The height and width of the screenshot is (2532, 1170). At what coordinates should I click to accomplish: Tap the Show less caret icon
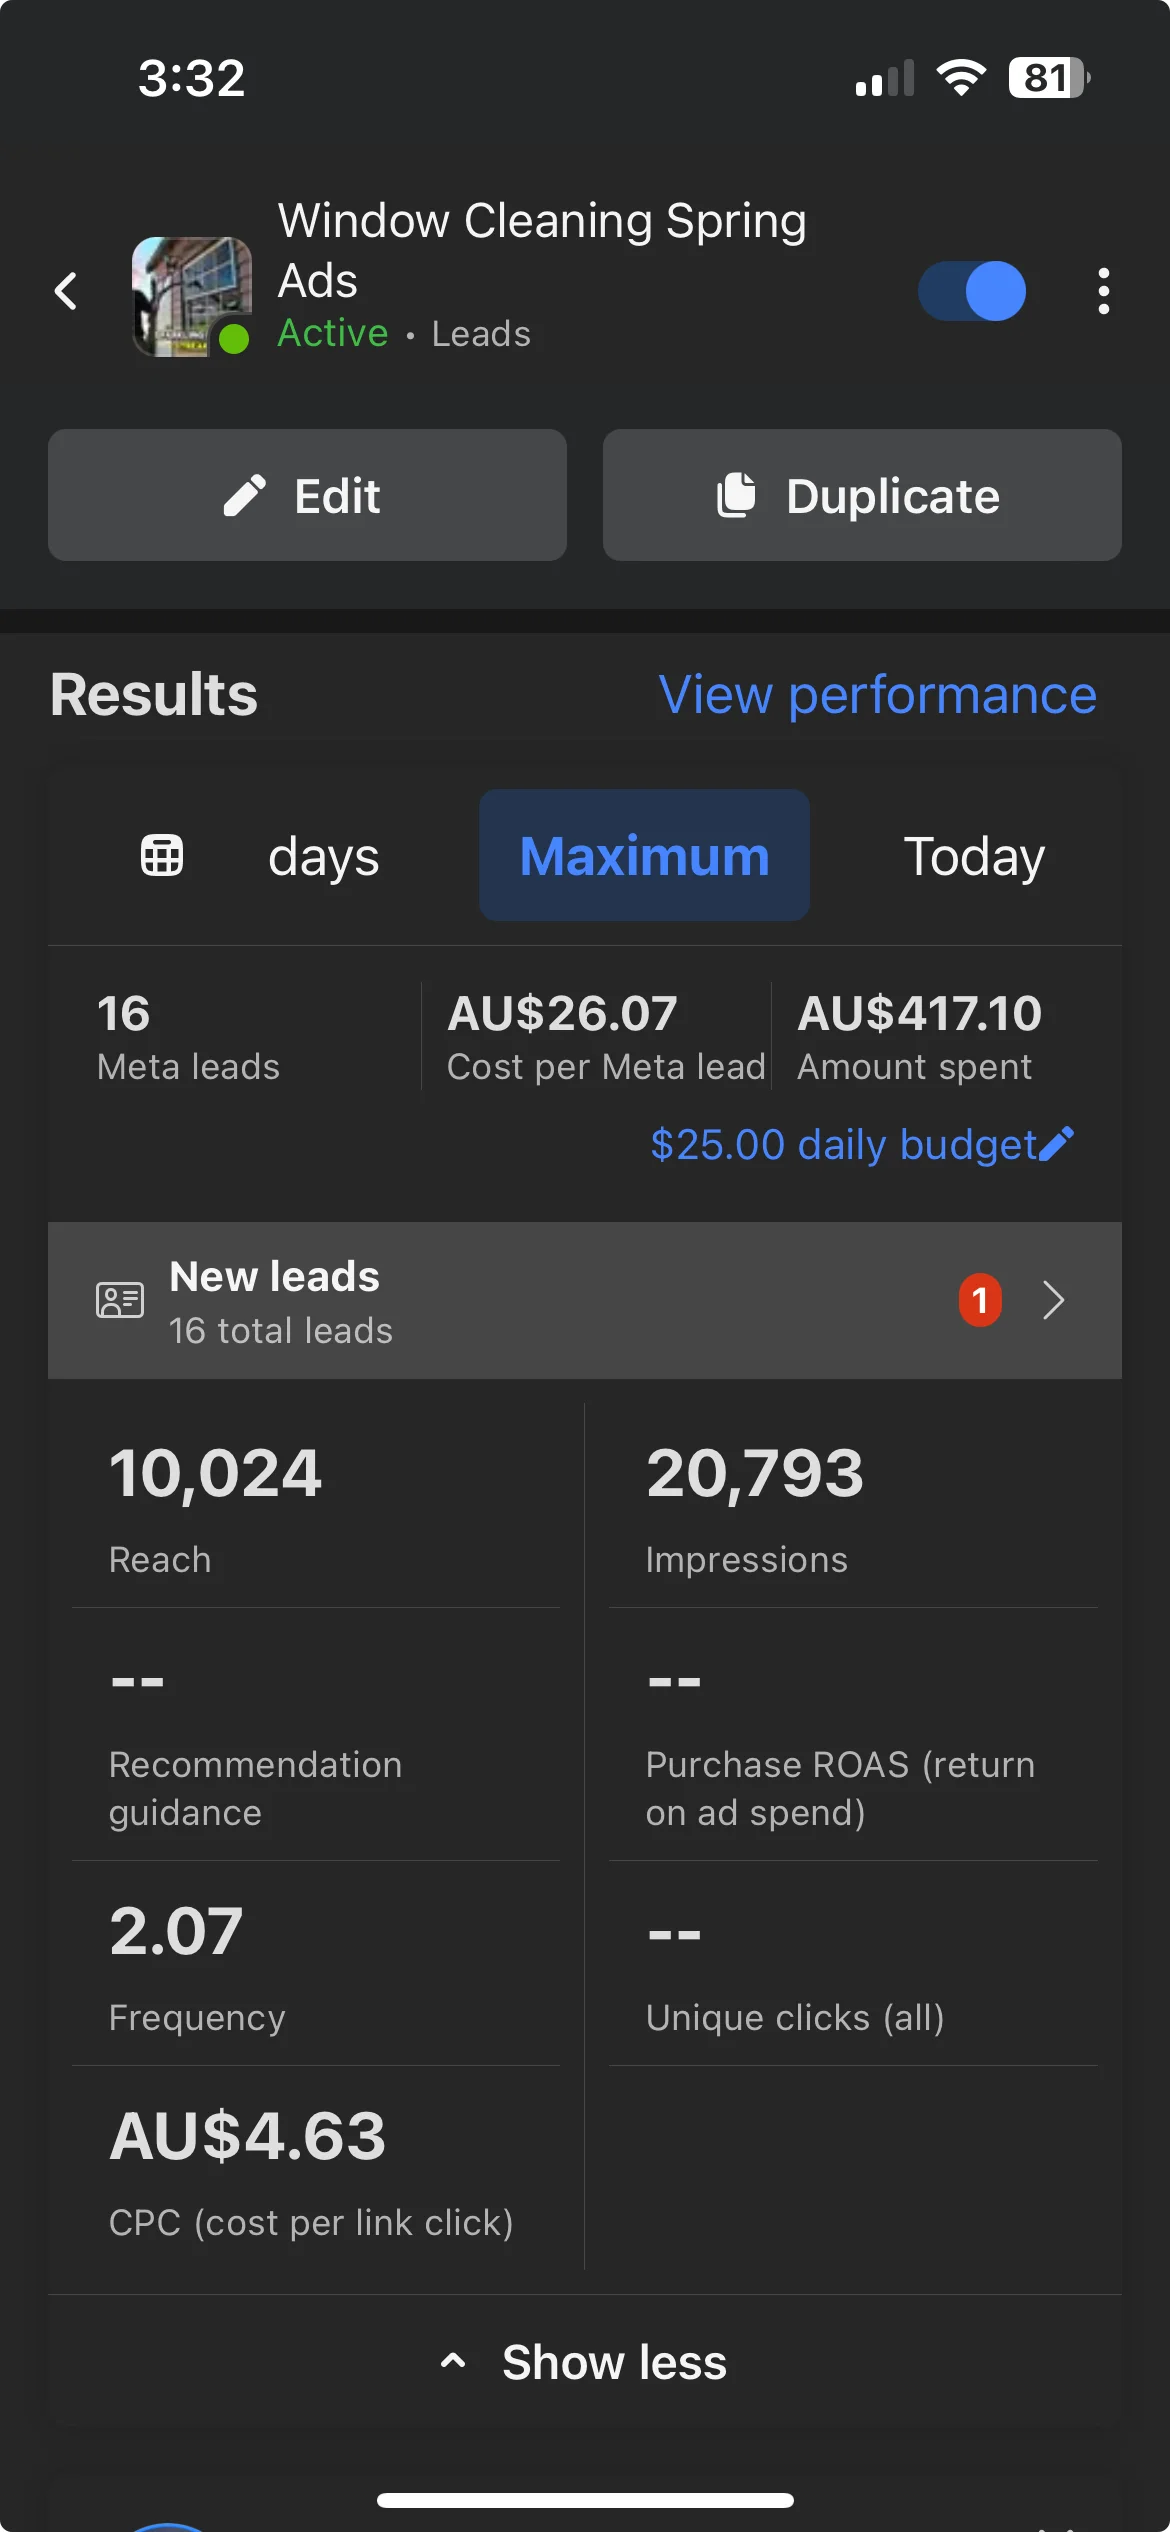click(x=453, y=2362)
